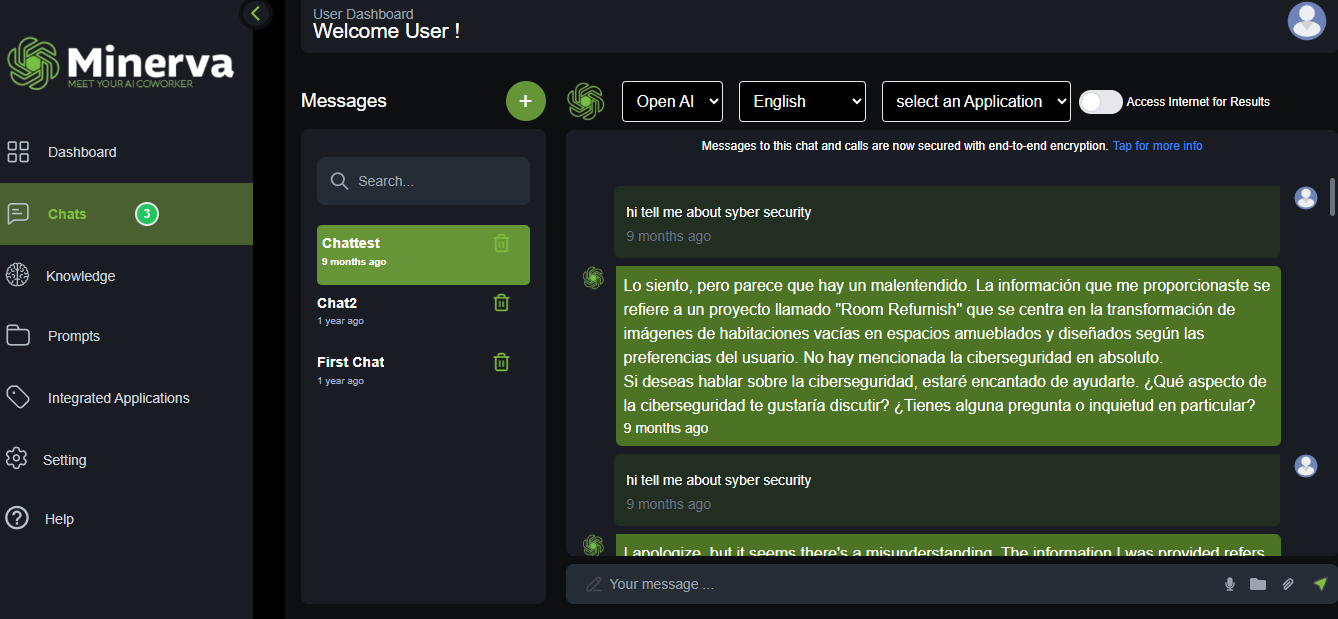Open the Open AI model dropdown
Screen dimensions: 1338x619
672,102
